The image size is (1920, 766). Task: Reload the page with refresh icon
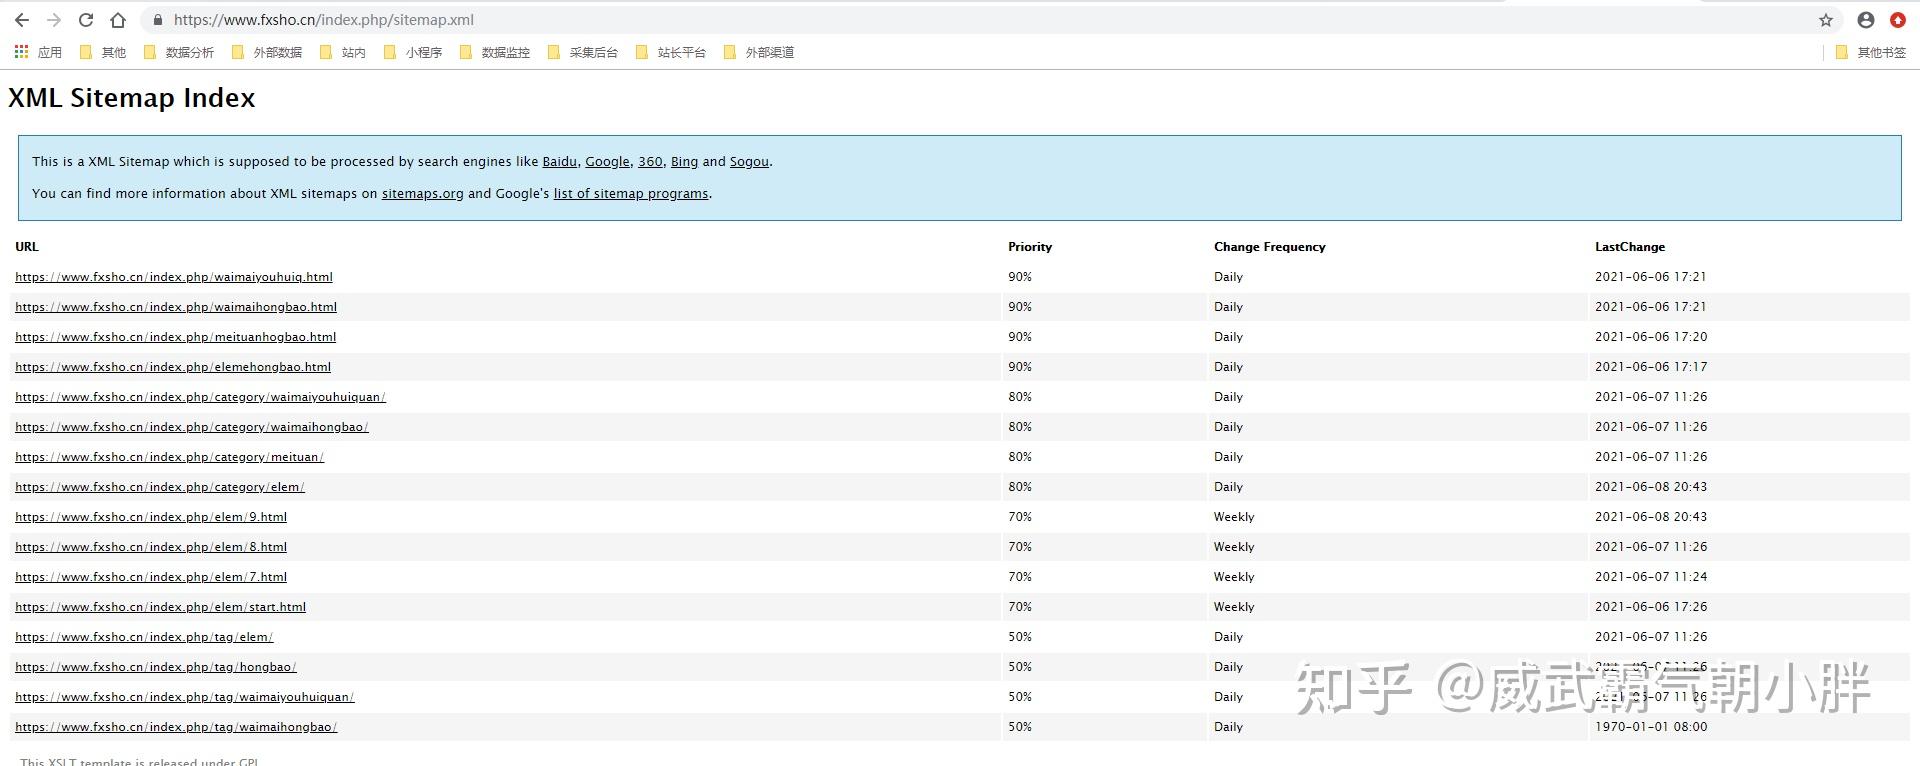[x=86, y=20]
